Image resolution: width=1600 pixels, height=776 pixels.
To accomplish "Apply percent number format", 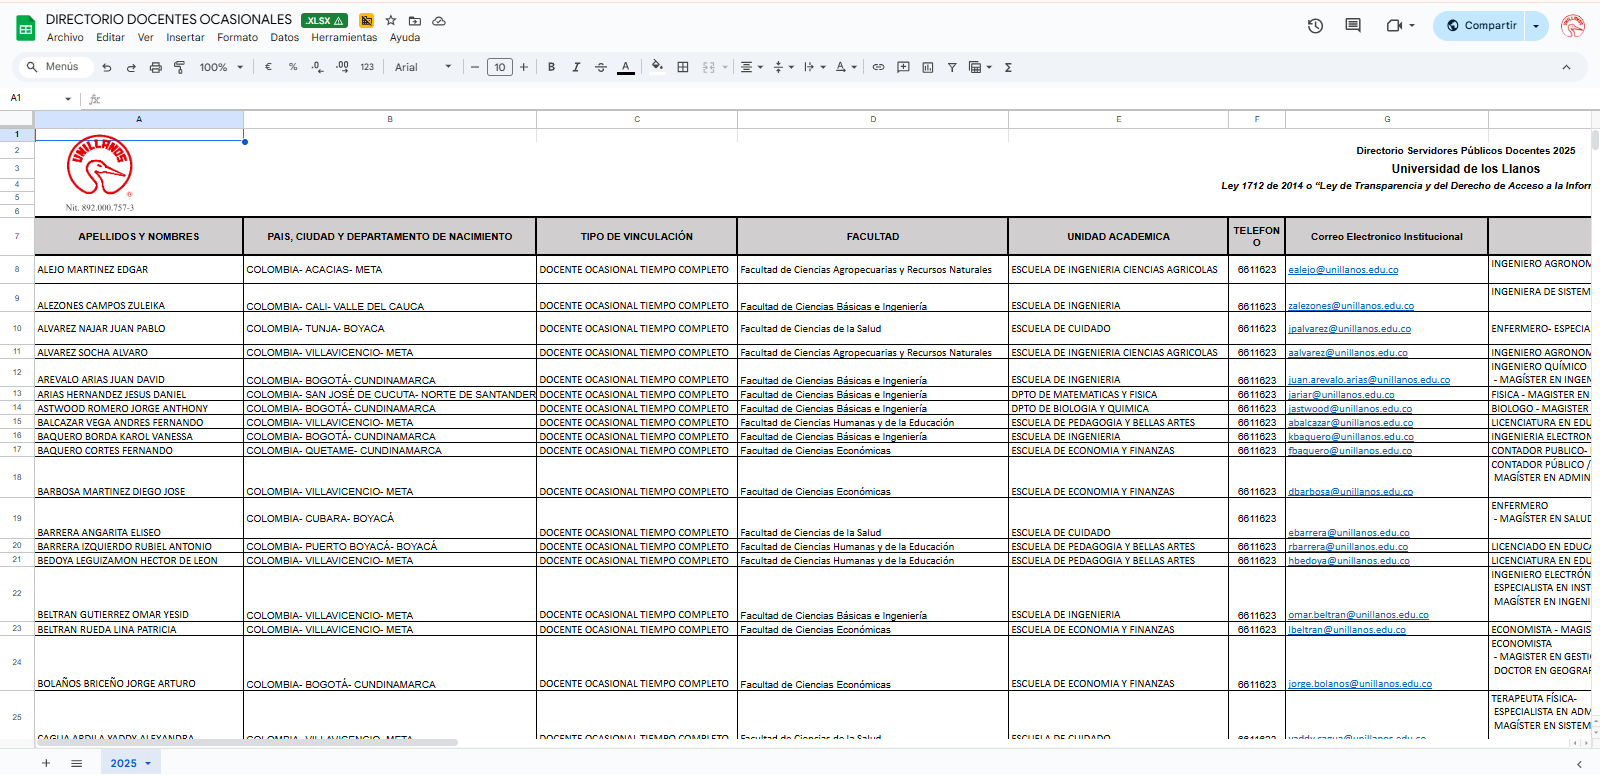I will click(293, 67).
